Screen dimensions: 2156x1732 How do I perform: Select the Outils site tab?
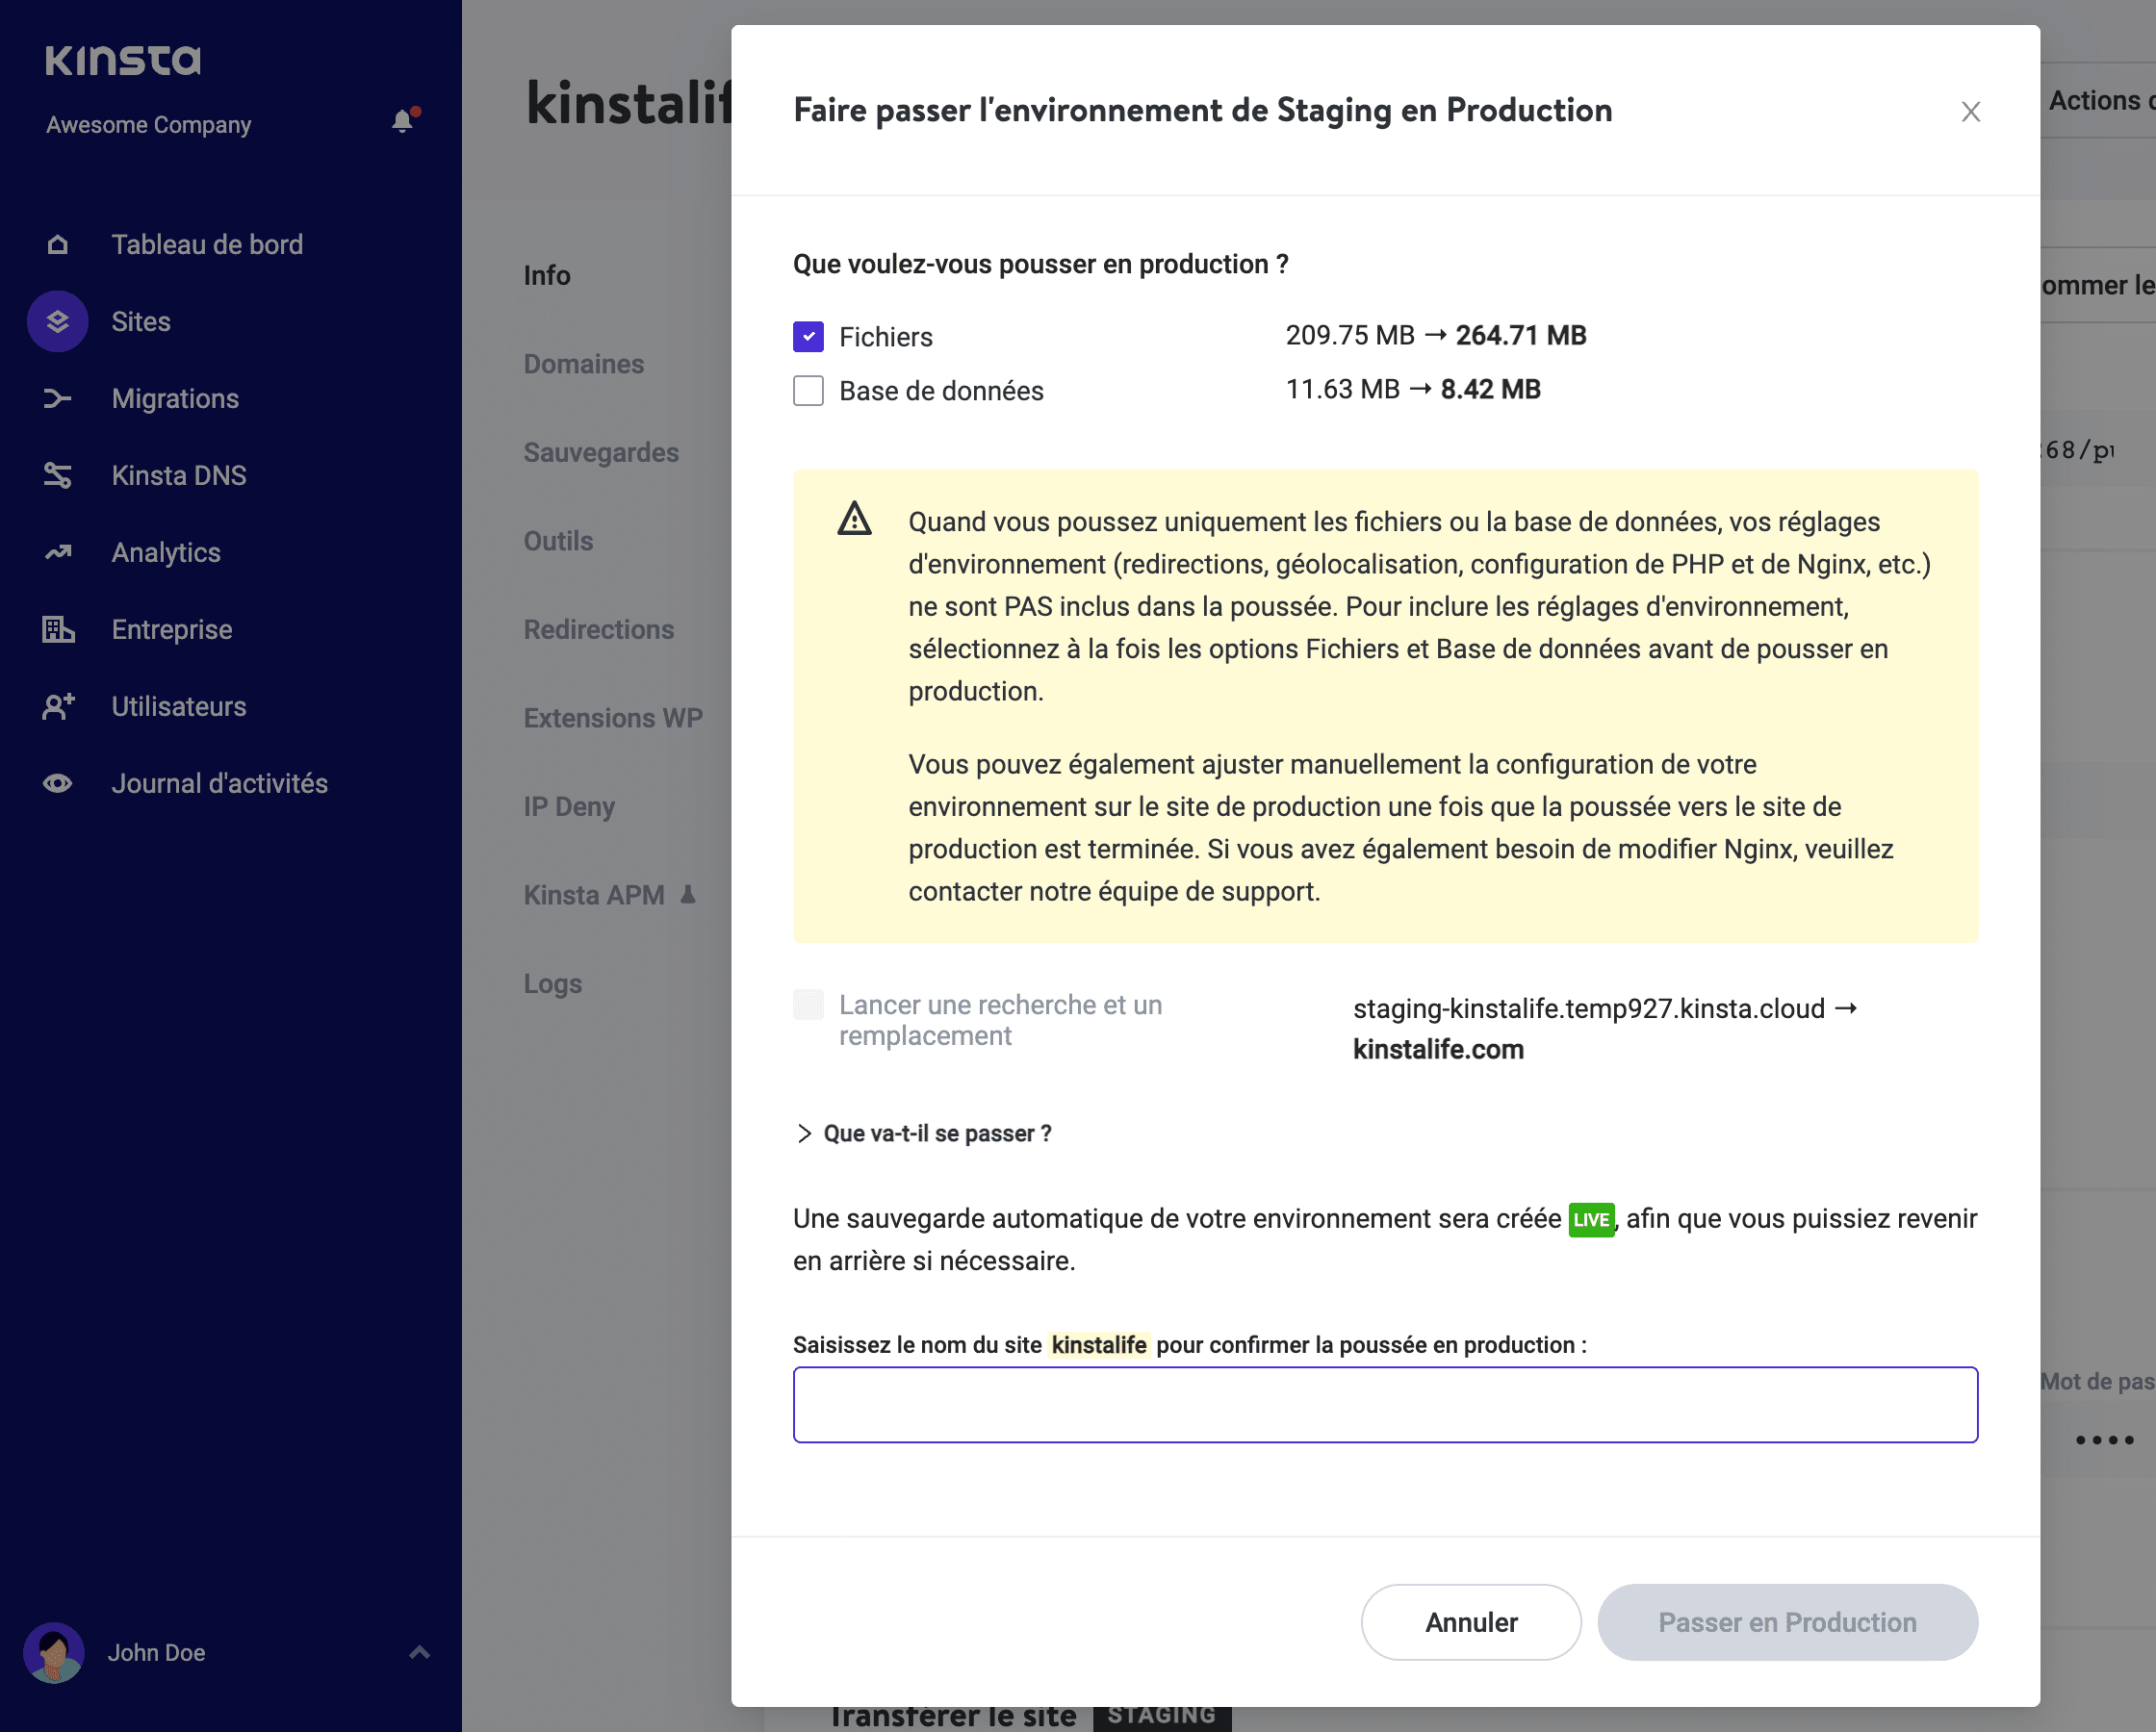pos(559,541)
